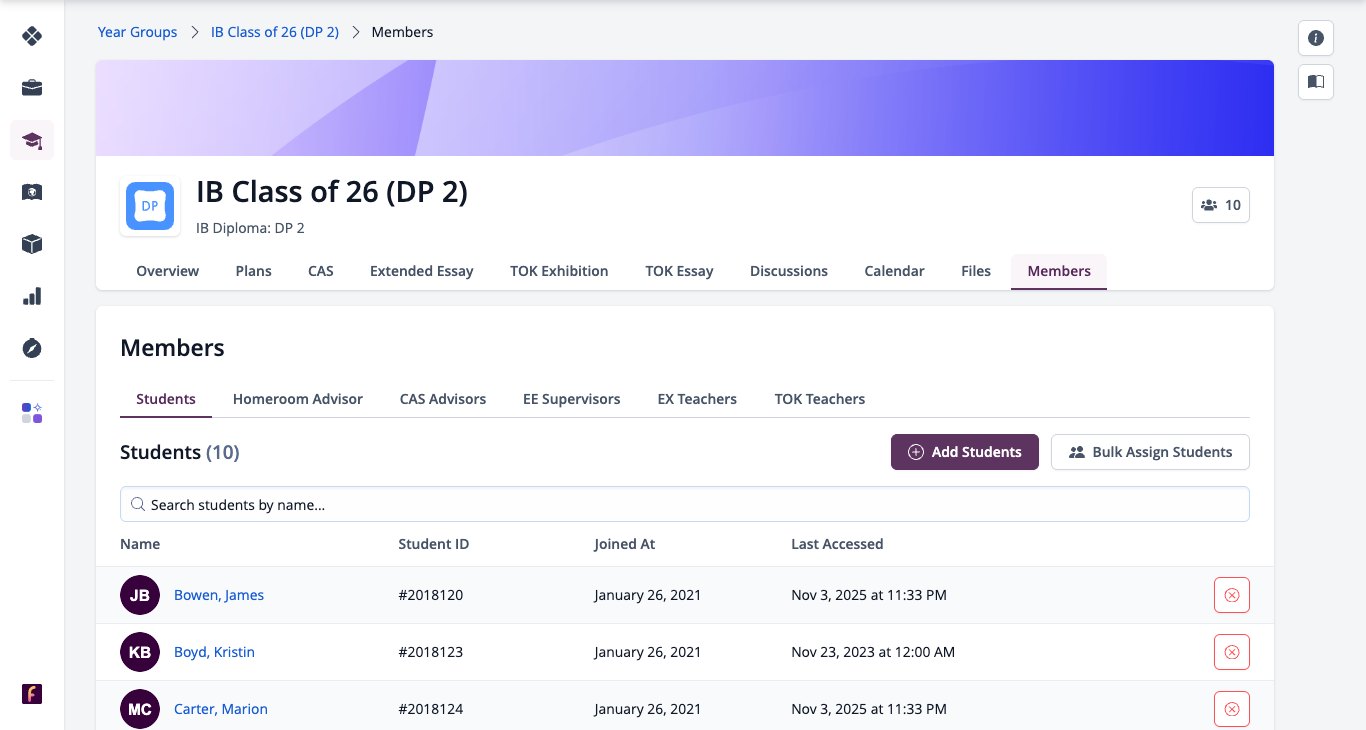Switch to the EE Supervisors sub-tab
Viewport: 1366px width, 730px height.
click(x=572, y=399)
